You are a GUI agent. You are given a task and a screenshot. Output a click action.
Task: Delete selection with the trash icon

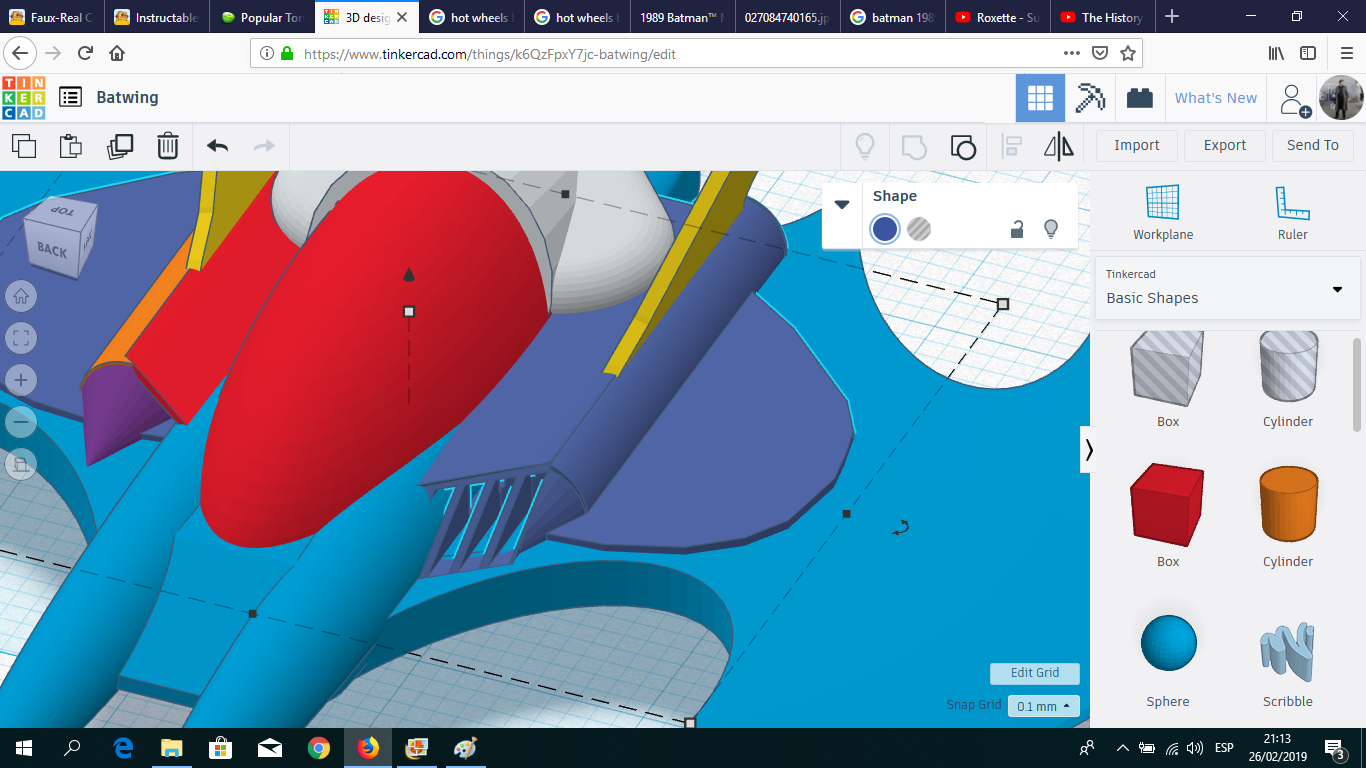click(168, 146)
